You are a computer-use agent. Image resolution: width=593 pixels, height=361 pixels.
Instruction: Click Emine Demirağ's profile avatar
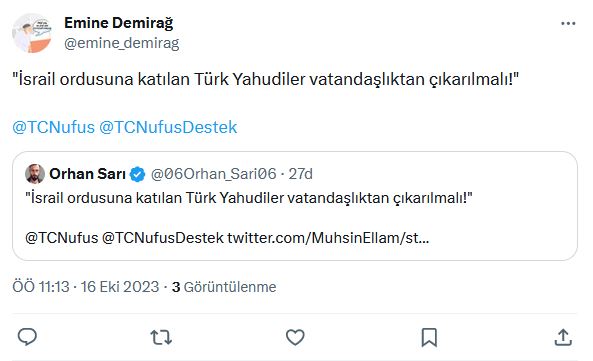click(x=32, y=33)
